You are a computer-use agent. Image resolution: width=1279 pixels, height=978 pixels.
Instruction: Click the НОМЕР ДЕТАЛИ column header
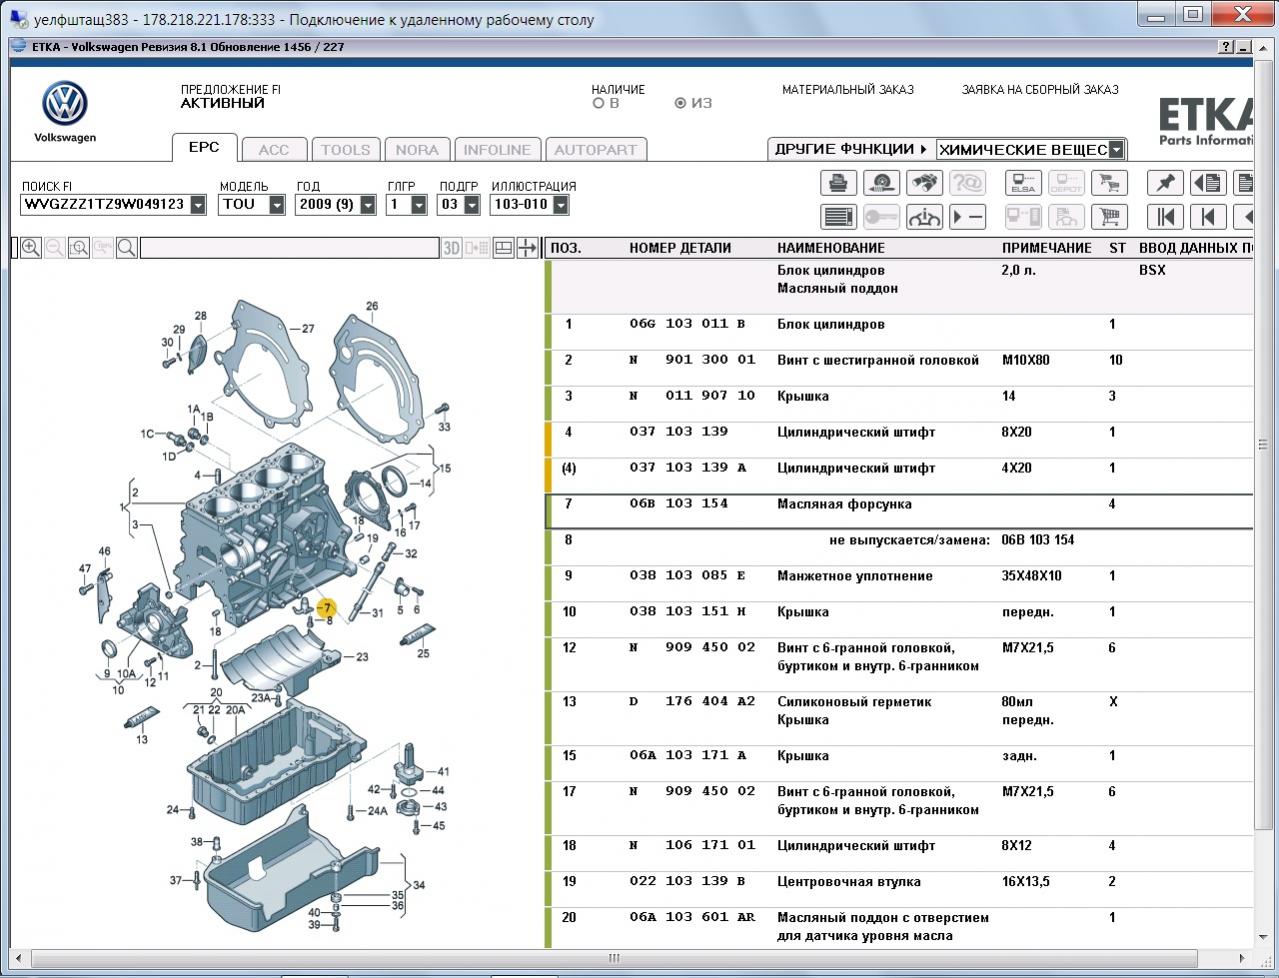click(680, 248)
